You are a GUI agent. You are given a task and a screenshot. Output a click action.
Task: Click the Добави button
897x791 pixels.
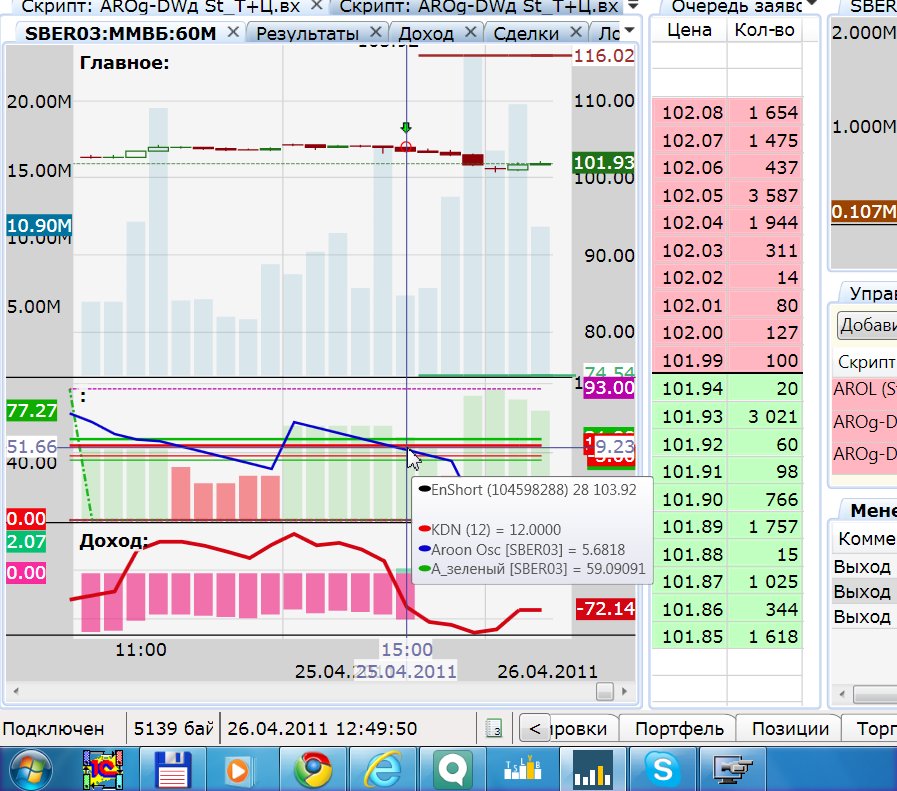pos(867,325)
